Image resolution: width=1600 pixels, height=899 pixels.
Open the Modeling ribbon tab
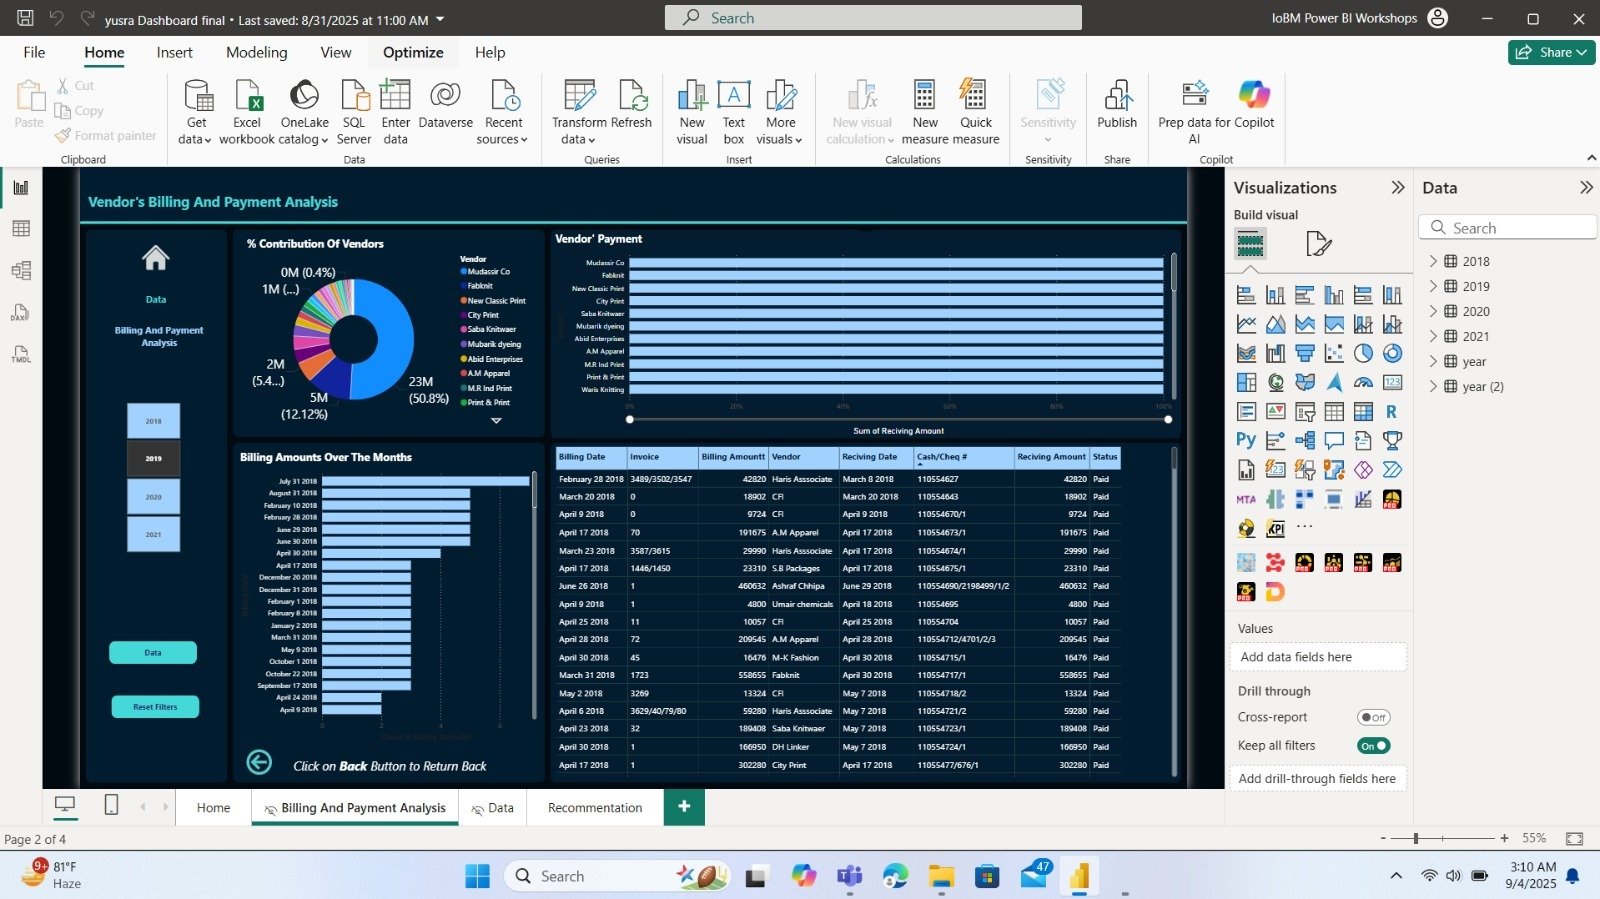[256, 53]
